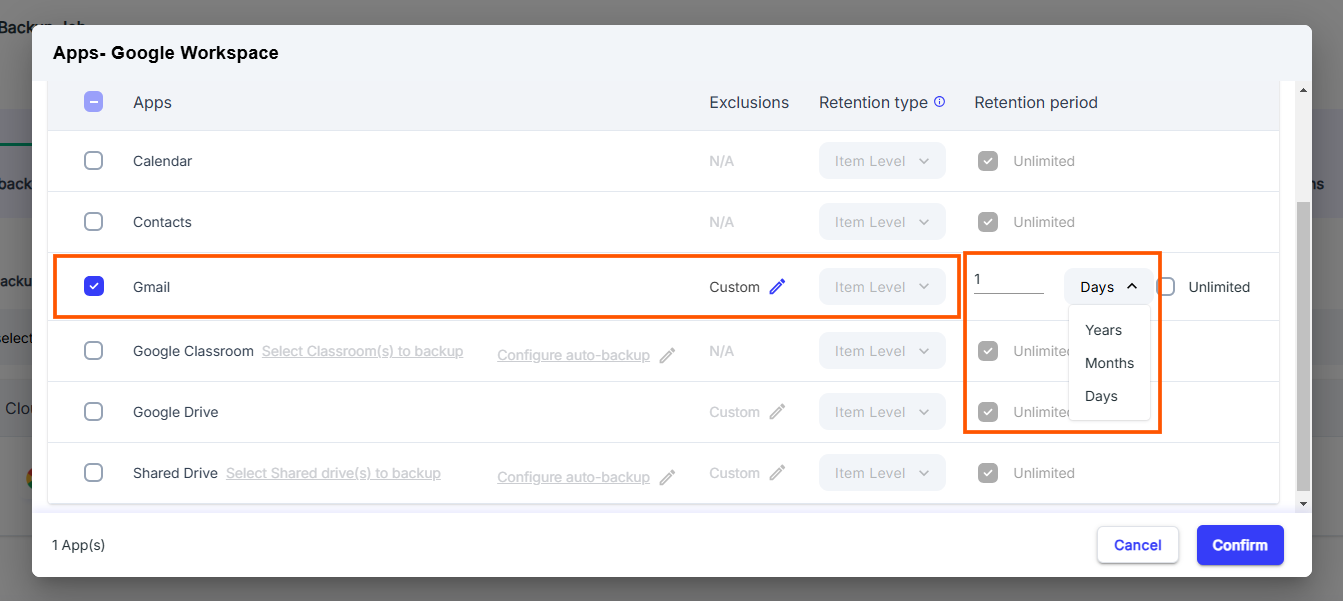Click the Calendar app name
1343x601 pixels.
162,161
